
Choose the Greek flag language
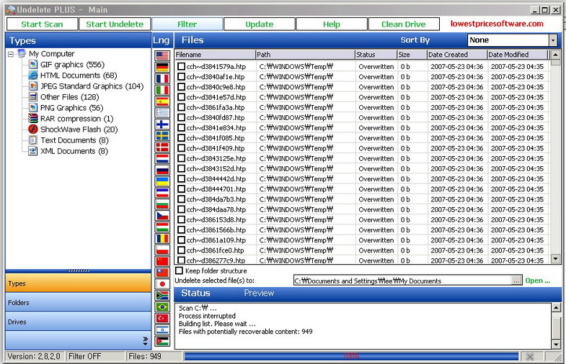click(x=162, y=113)
